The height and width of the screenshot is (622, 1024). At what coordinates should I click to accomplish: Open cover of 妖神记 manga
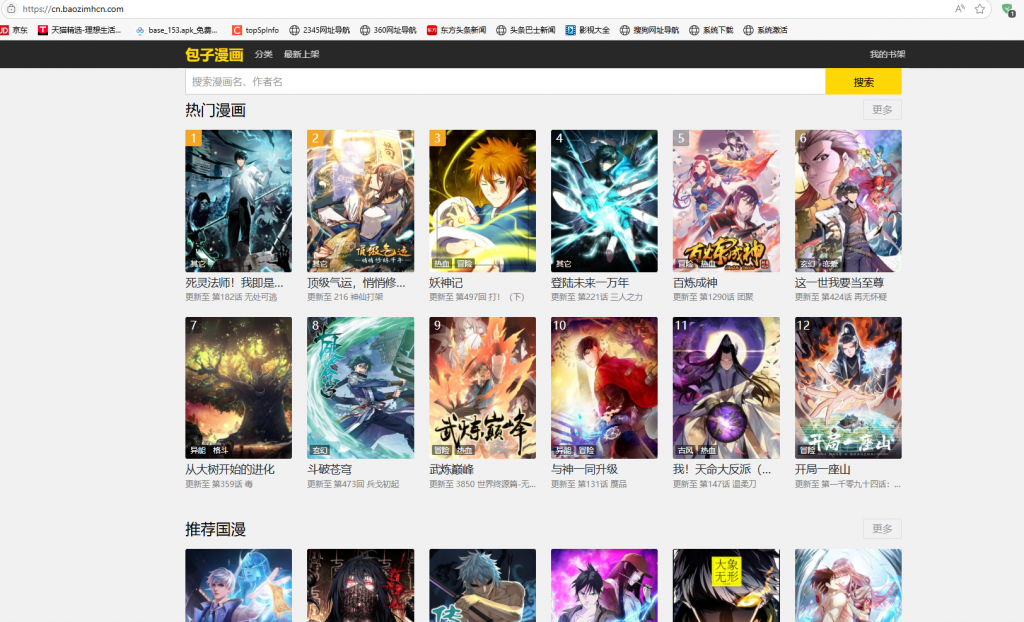(x=483, y=201)
